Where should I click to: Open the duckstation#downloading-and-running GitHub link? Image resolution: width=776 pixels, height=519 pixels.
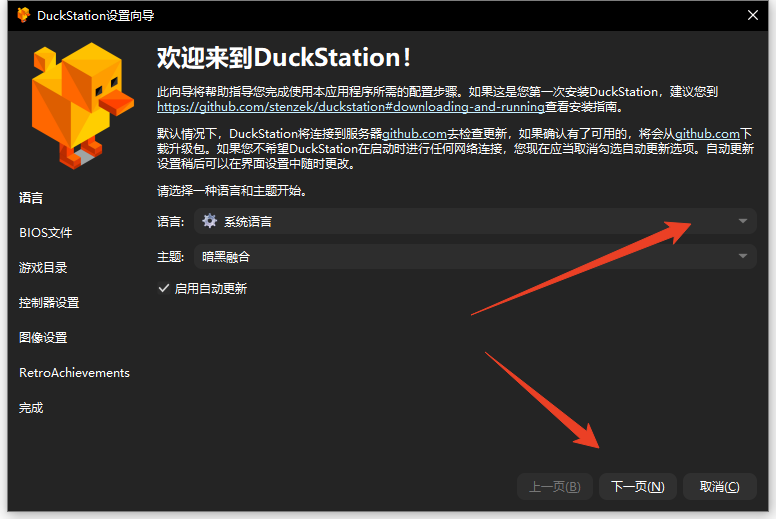[x=351, y=107]
